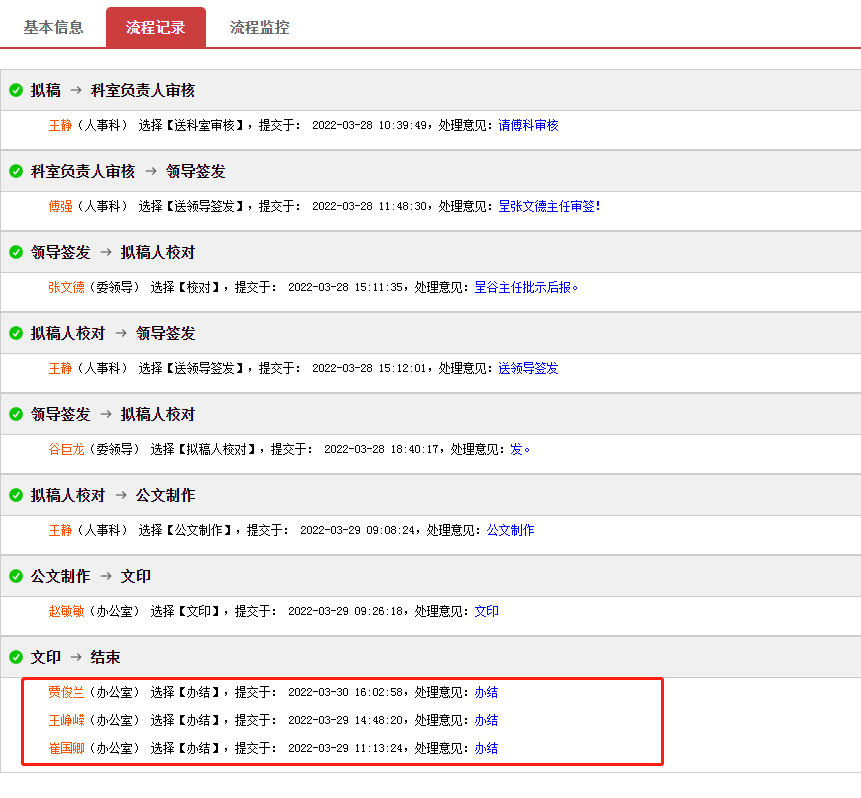This screenshot has width=861, height=798.
Task: Click the 赵敏敏 user name
Action: (67, 611)
